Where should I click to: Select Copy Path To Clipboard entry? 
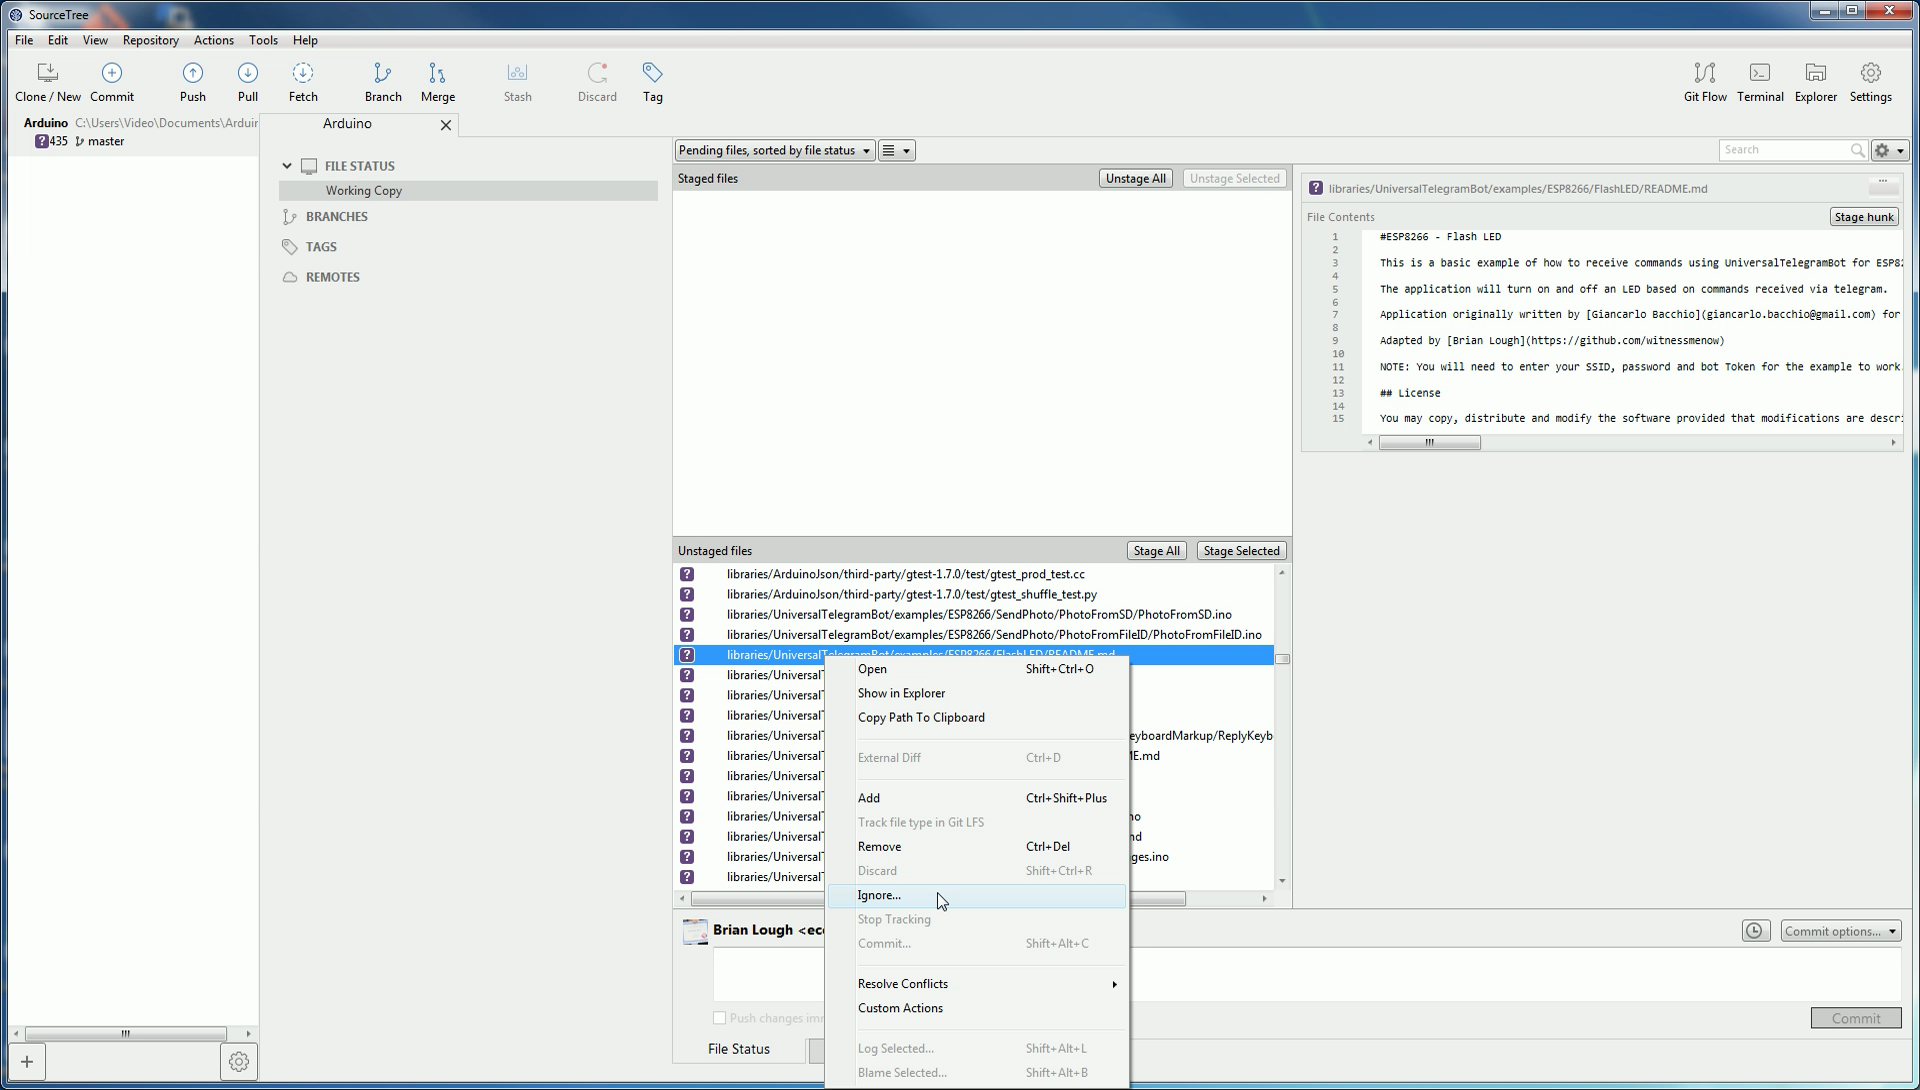921,718
